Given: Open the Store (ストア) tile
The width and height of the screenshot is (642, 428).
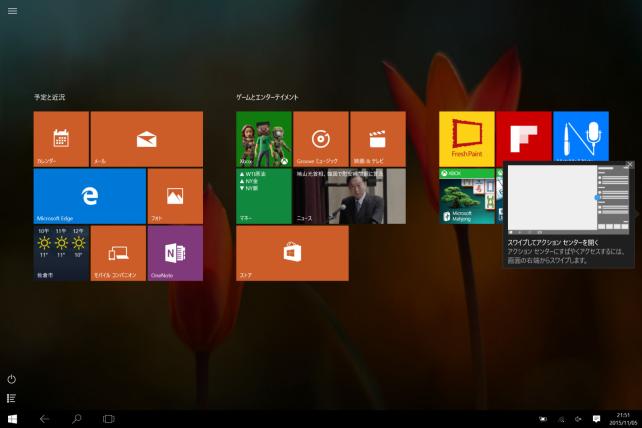Looking at the screenshot, I should pyautogui.click(x=292, y=253).
